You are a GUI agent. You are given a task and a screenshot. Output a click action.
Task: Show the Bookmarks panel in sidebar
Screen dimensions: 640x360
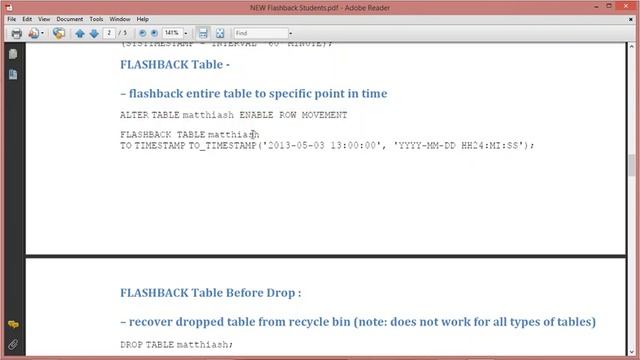point(13,74)
